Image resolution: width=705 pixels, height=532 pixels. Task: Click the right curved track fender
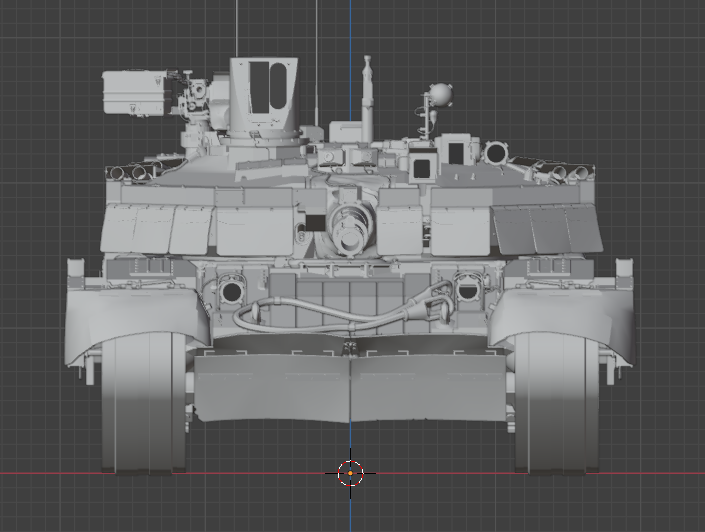[565, 322]
